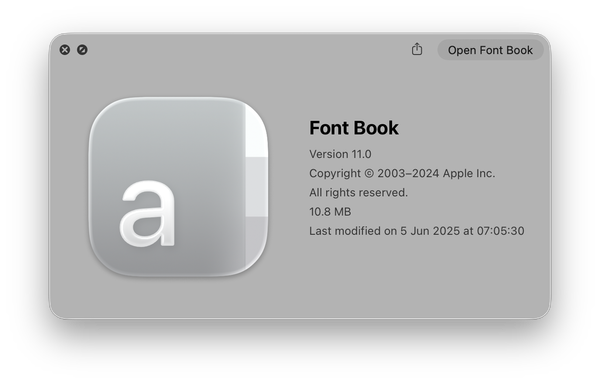
Task: Click the '10.8 MB' file size text
Action: pos(330,212)
